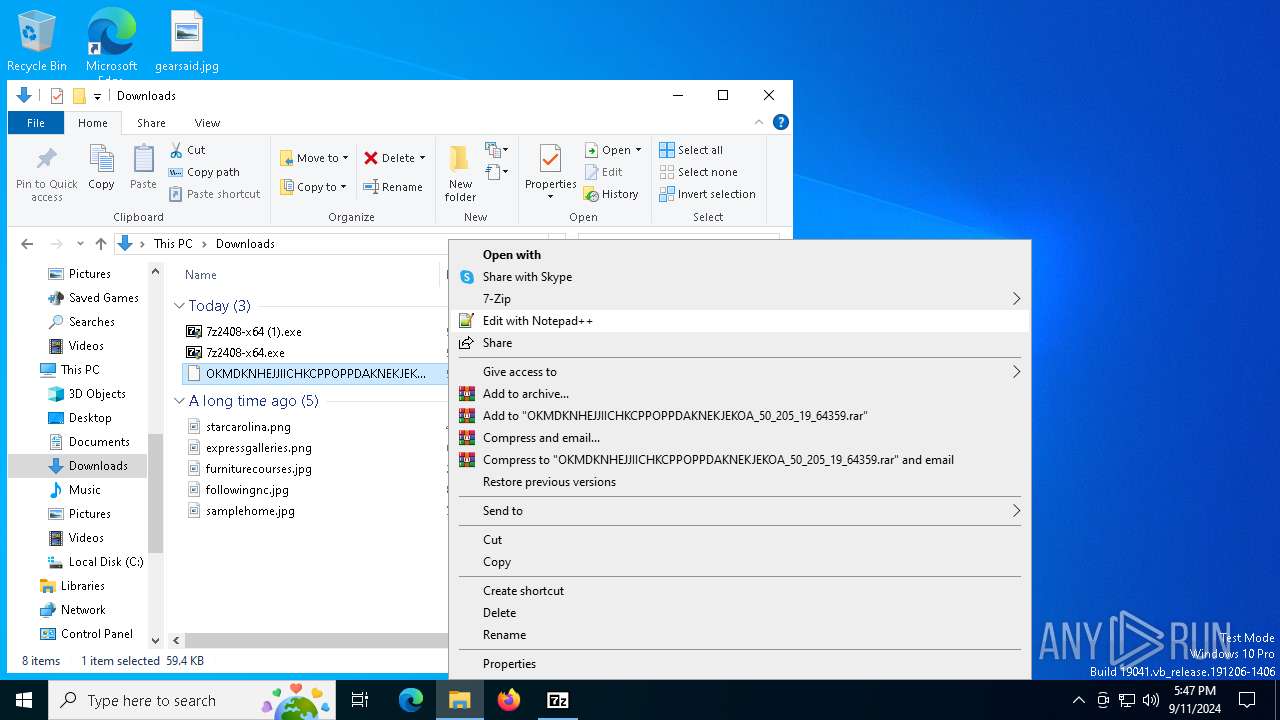This screenshot has width=1280, height=720.
Task: Click Invert selection in the ribbon
Action: pos(707,194)
